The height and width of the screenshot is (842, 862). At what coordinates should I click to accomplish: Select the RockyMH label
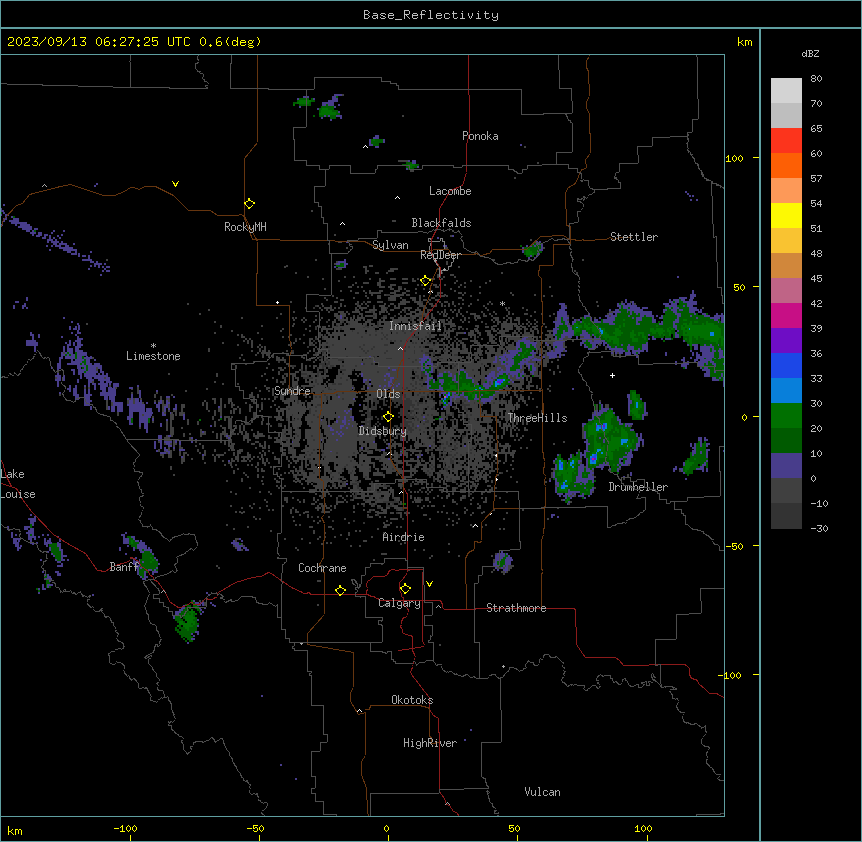(245, 227)
